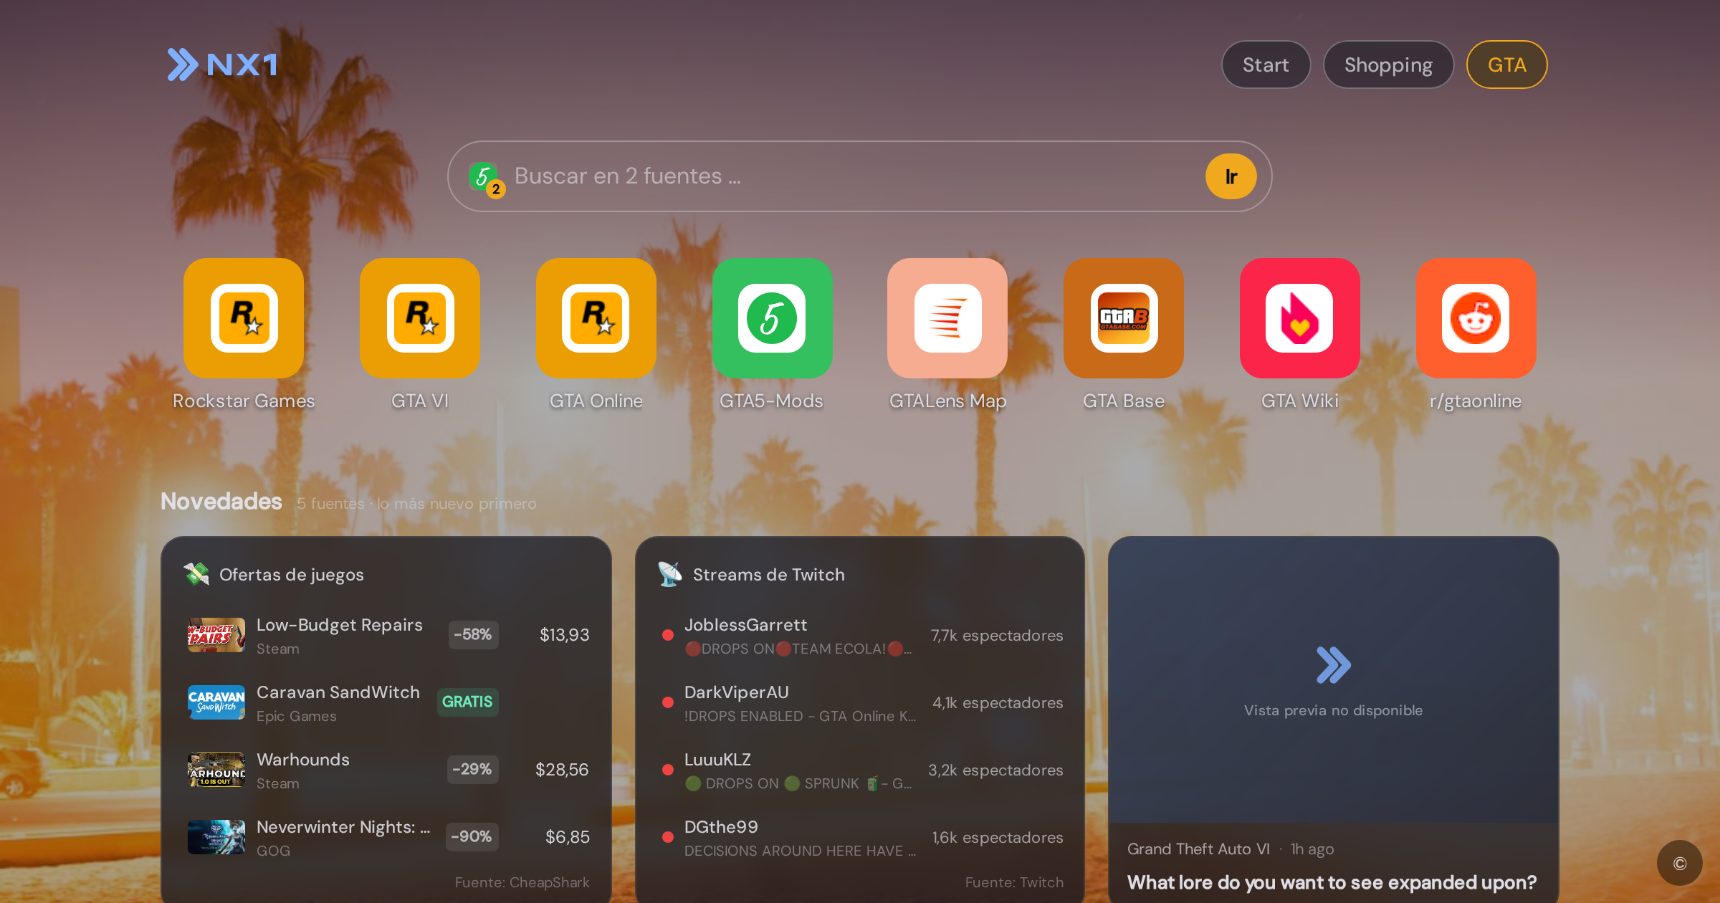
Task: Click the live red dot beside LuuuKLZ
Action: pos(668,770)
